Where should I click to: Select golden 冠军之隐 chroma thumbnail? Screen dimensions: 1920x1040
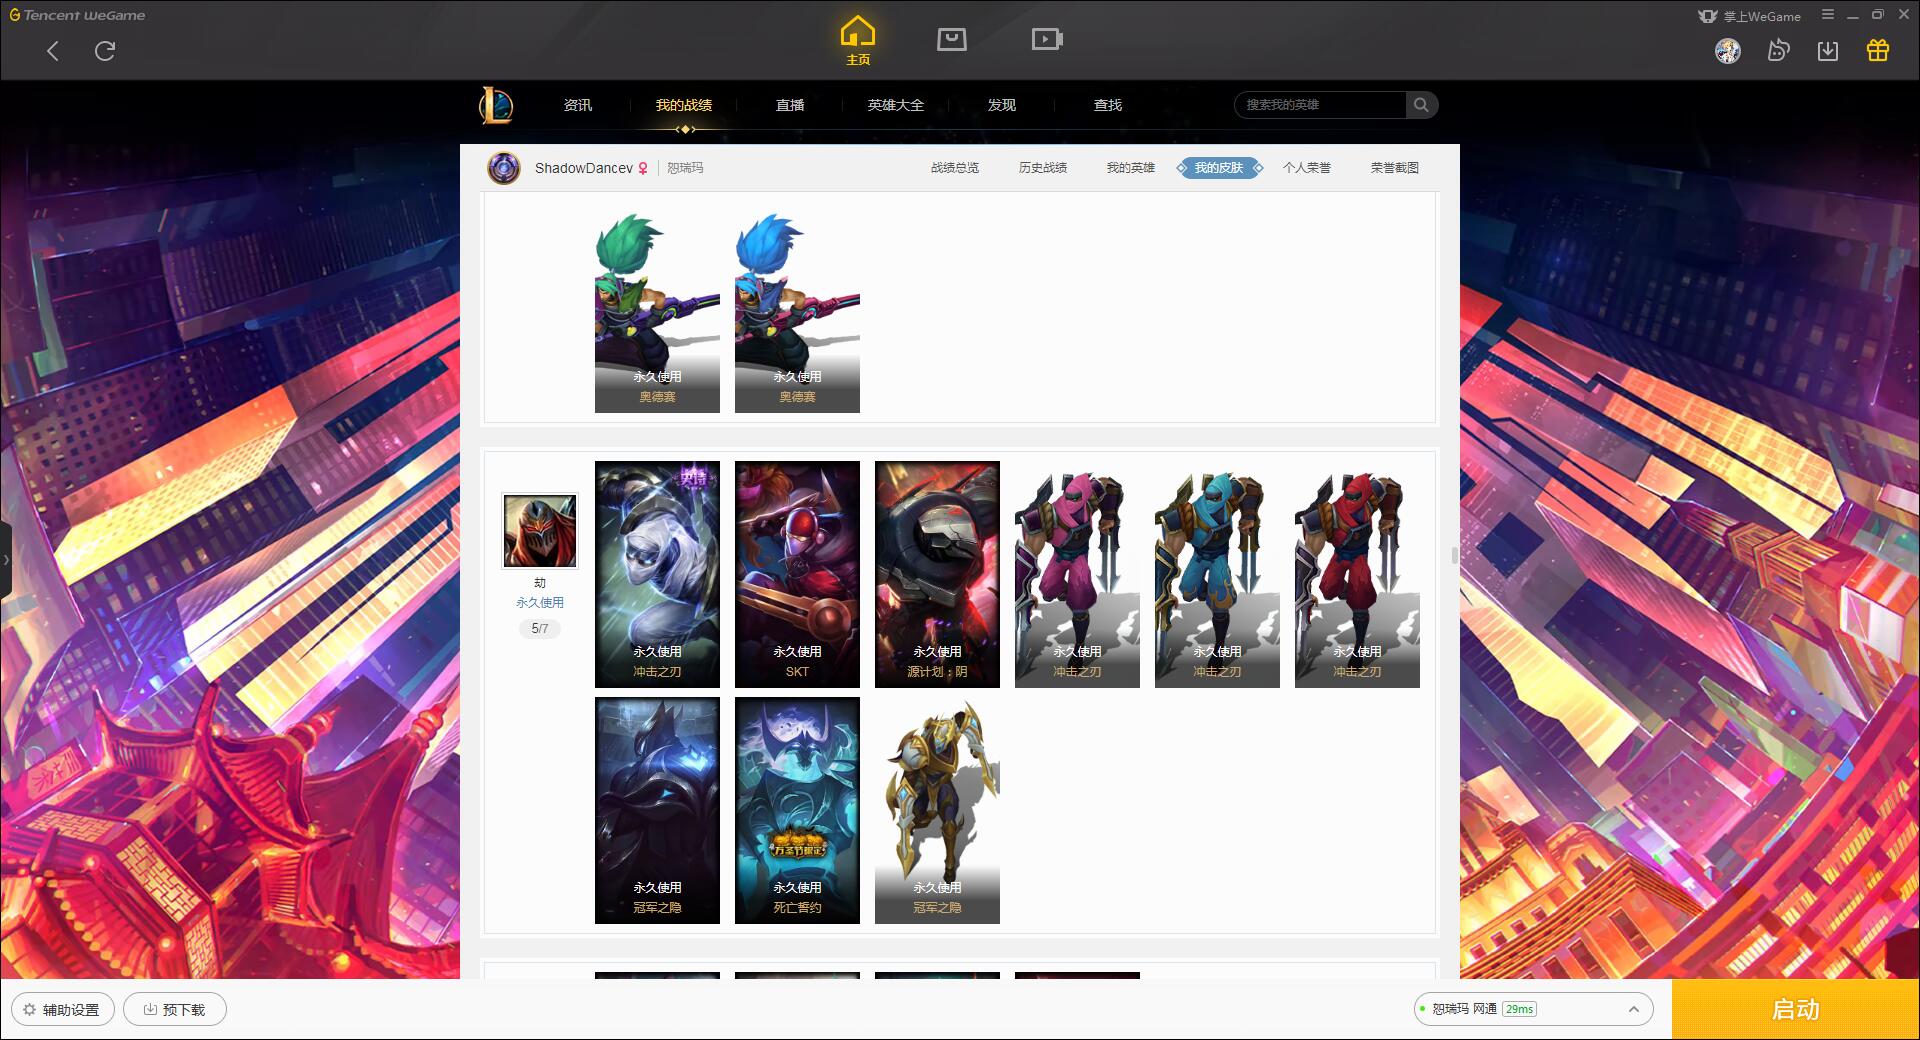point(937,810)
